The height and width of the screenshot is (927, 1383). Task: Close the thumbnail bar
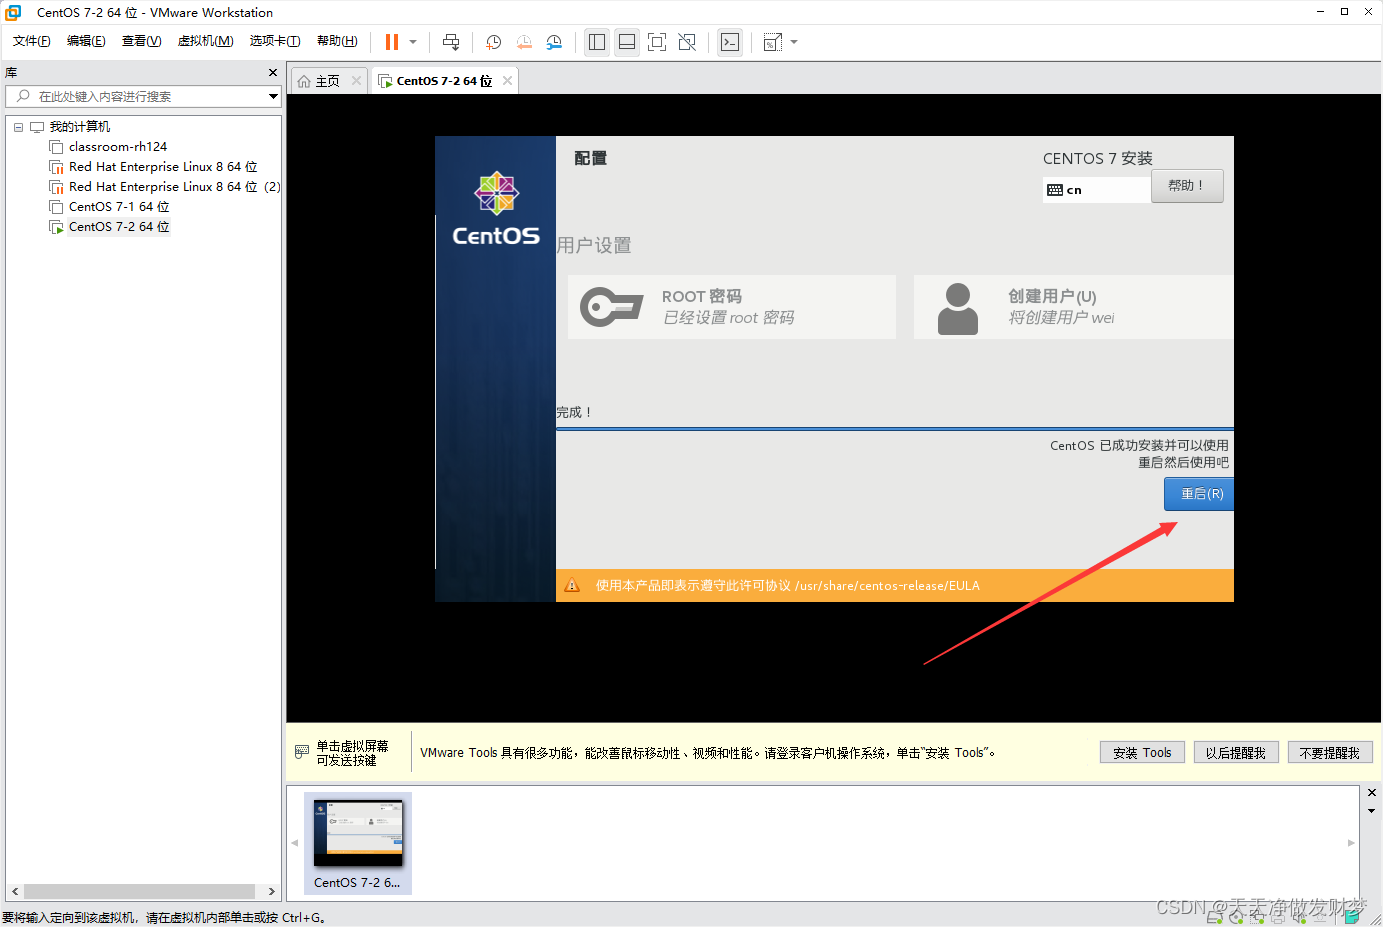point(1371,793)
